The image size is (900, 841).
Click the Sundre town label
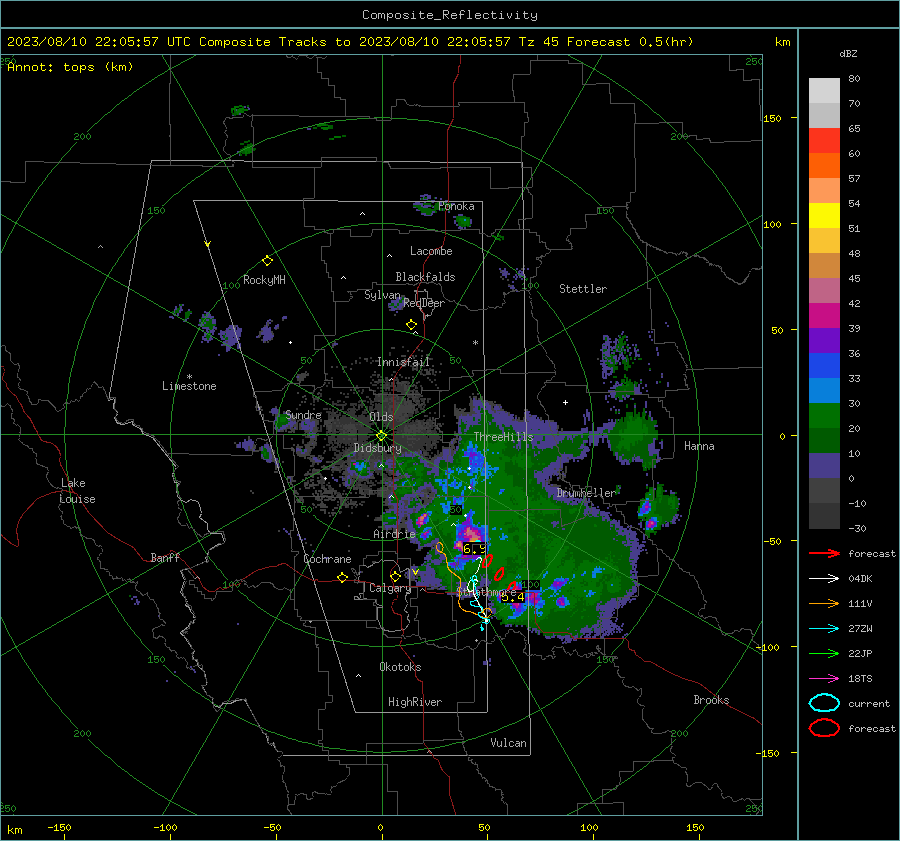(303, 414)
